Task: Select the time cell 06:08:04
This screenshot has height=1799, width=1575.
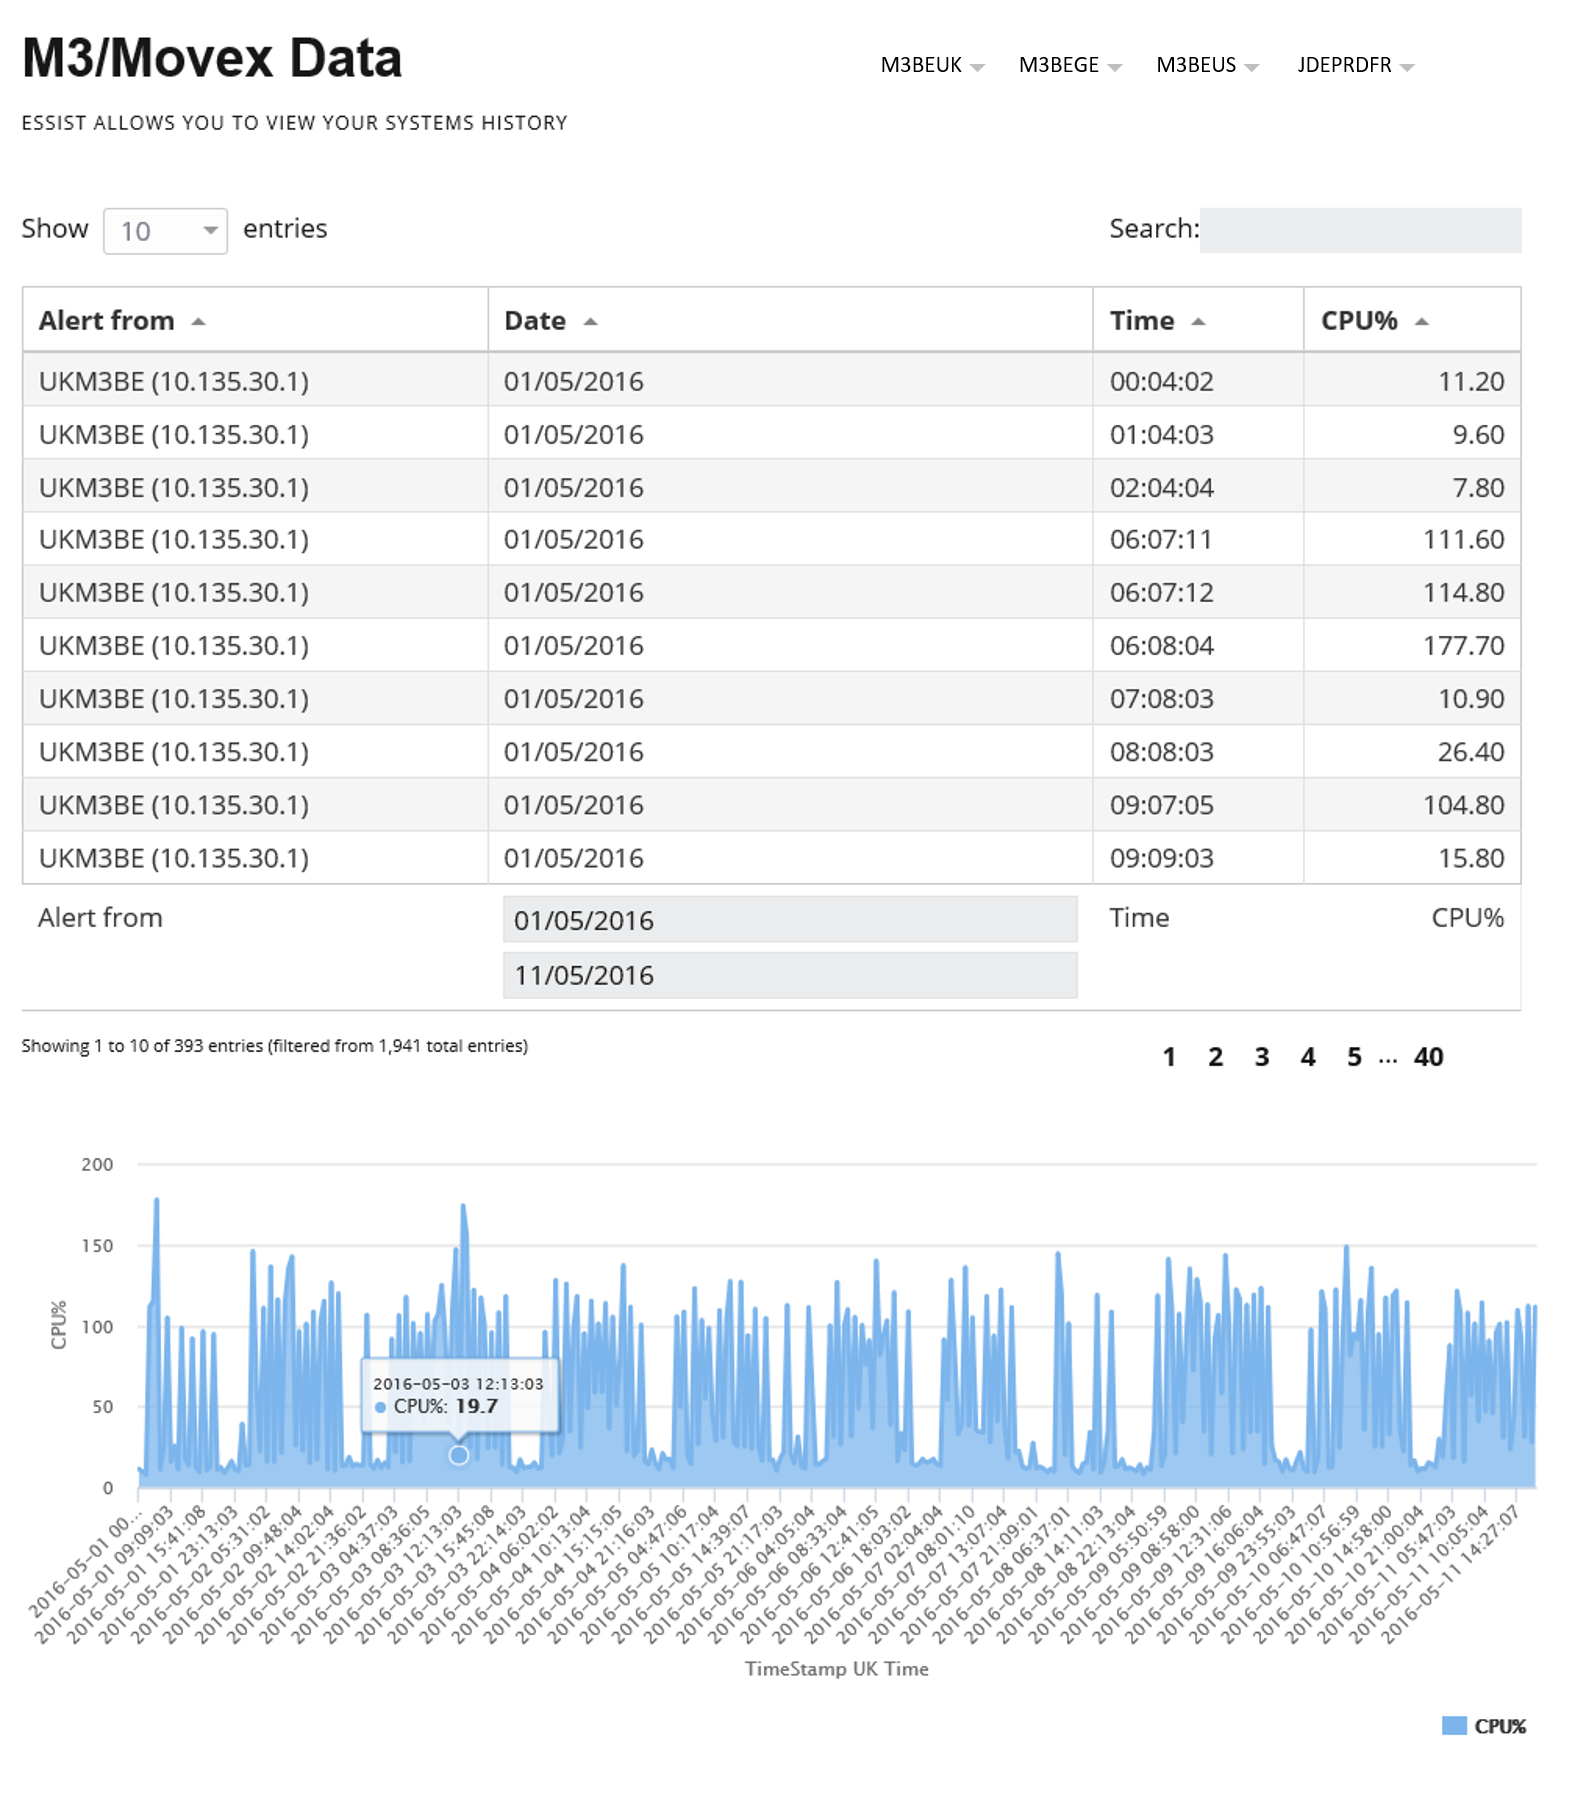Action: point(1198,646)
